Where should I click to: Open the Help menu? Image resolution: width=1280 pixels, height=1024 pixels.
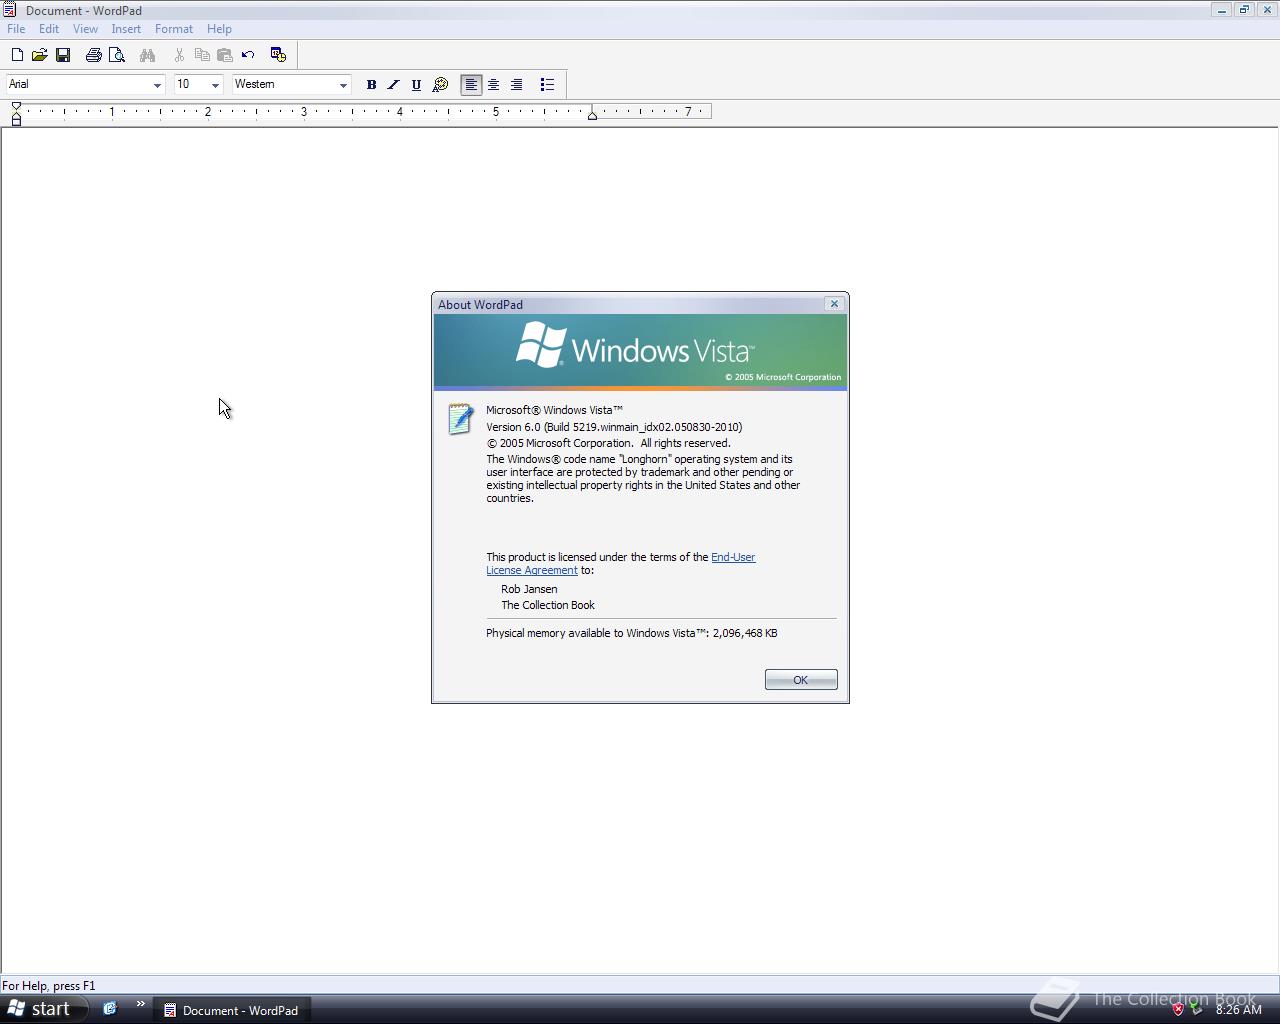coord(219,29)
